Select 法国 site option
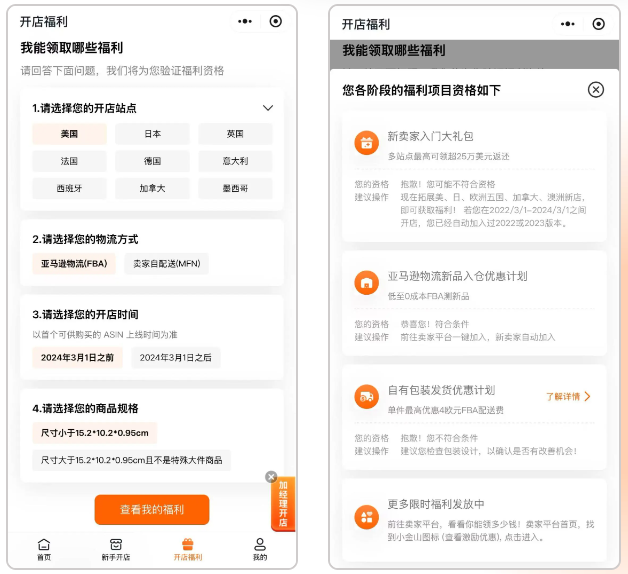Image resolution: width=628 pixels, height=574 pixels. (69, 161)
